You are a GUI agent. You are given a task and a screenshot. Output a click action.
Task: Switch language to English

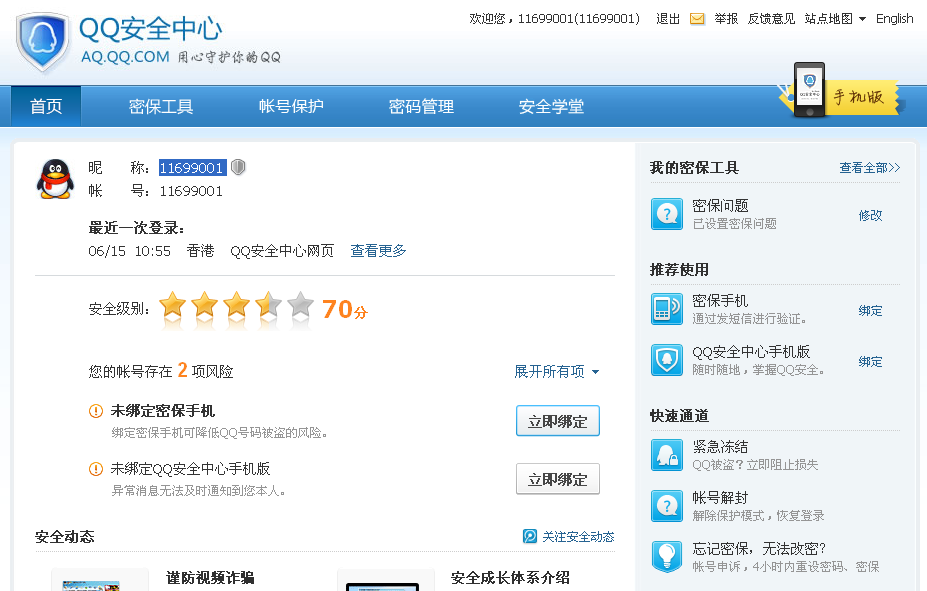(894, 19)
